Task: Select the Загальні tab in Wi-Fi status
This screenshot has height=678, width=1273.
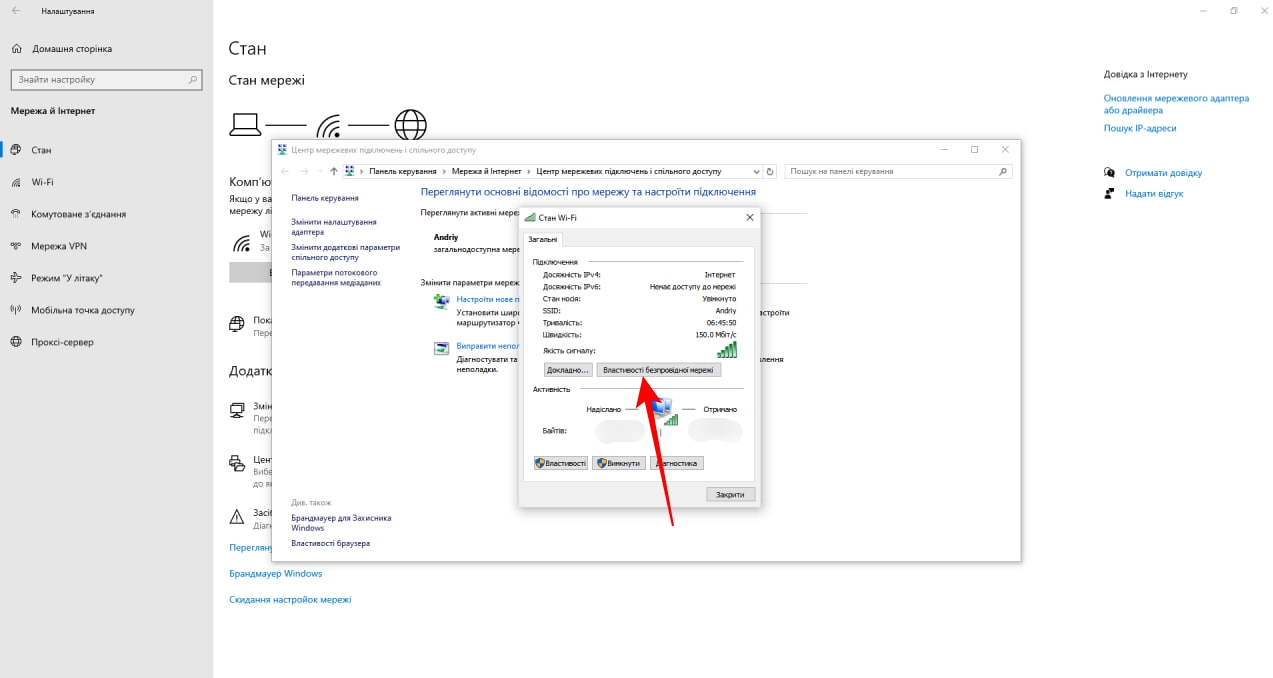Action: (x=544, y=239)
